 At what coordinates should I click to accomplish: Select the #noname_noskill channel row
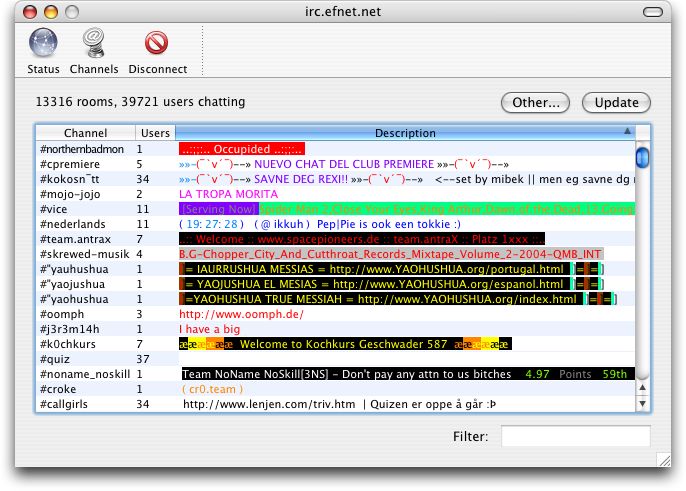click(336, 374)
